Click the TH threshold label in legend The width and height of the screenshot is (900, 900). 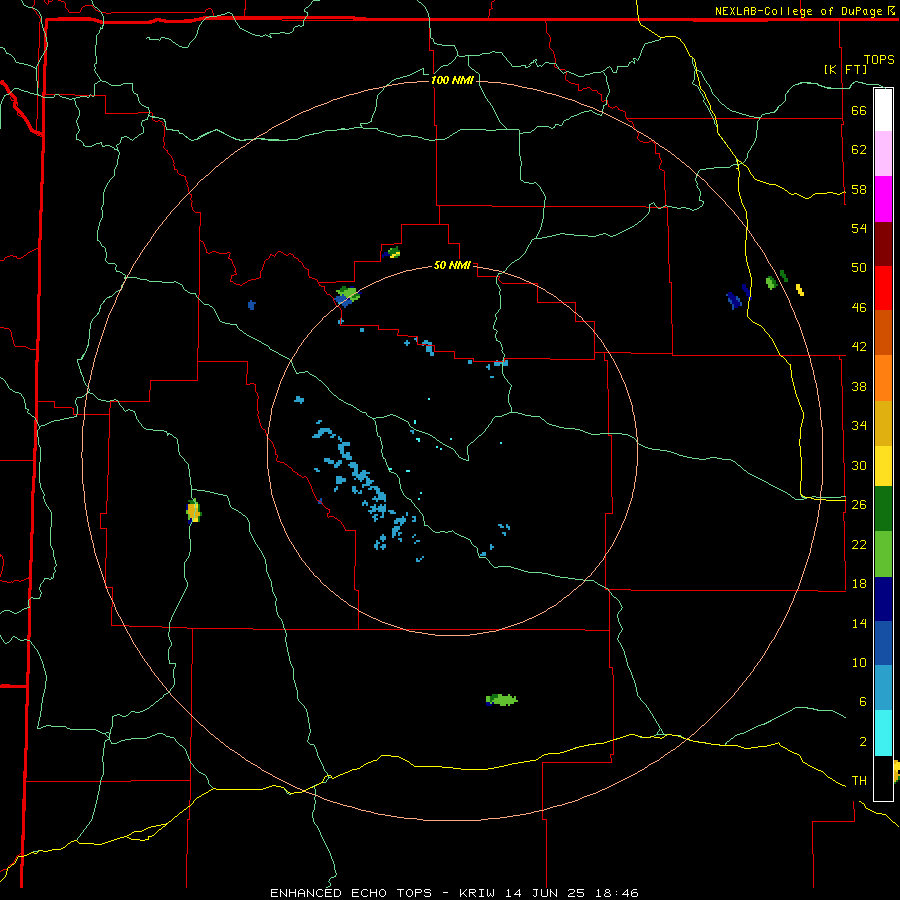pyautogui.click(x=859, y=781)
